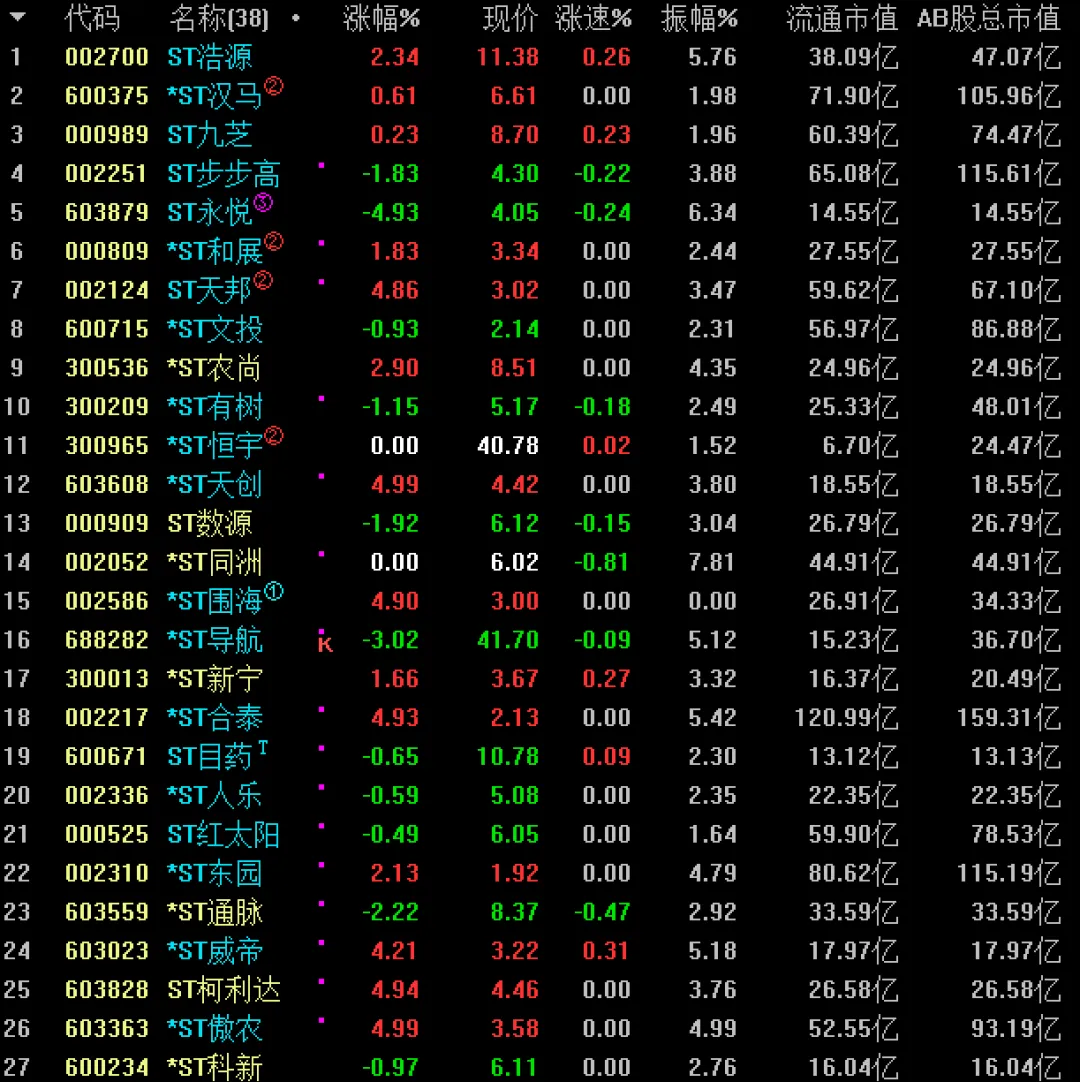Open the dropdown triangle left of 代码 header
The image size is (1080, 1082).
click(17, 17)
